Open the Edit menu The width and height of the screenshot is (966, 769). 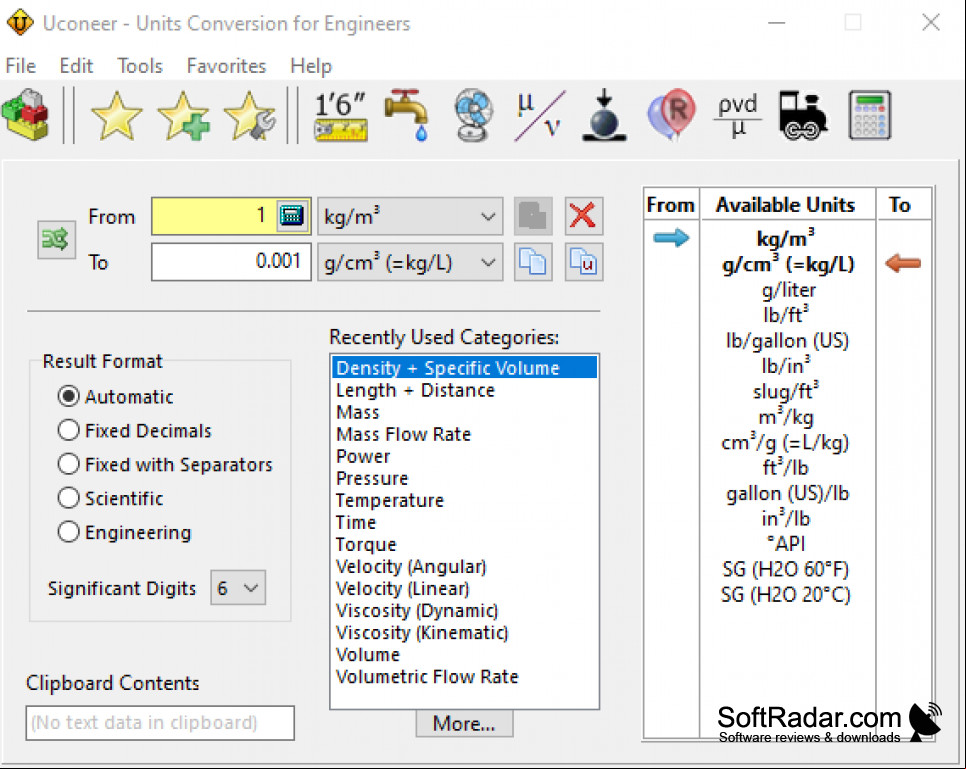click(76, 65)
